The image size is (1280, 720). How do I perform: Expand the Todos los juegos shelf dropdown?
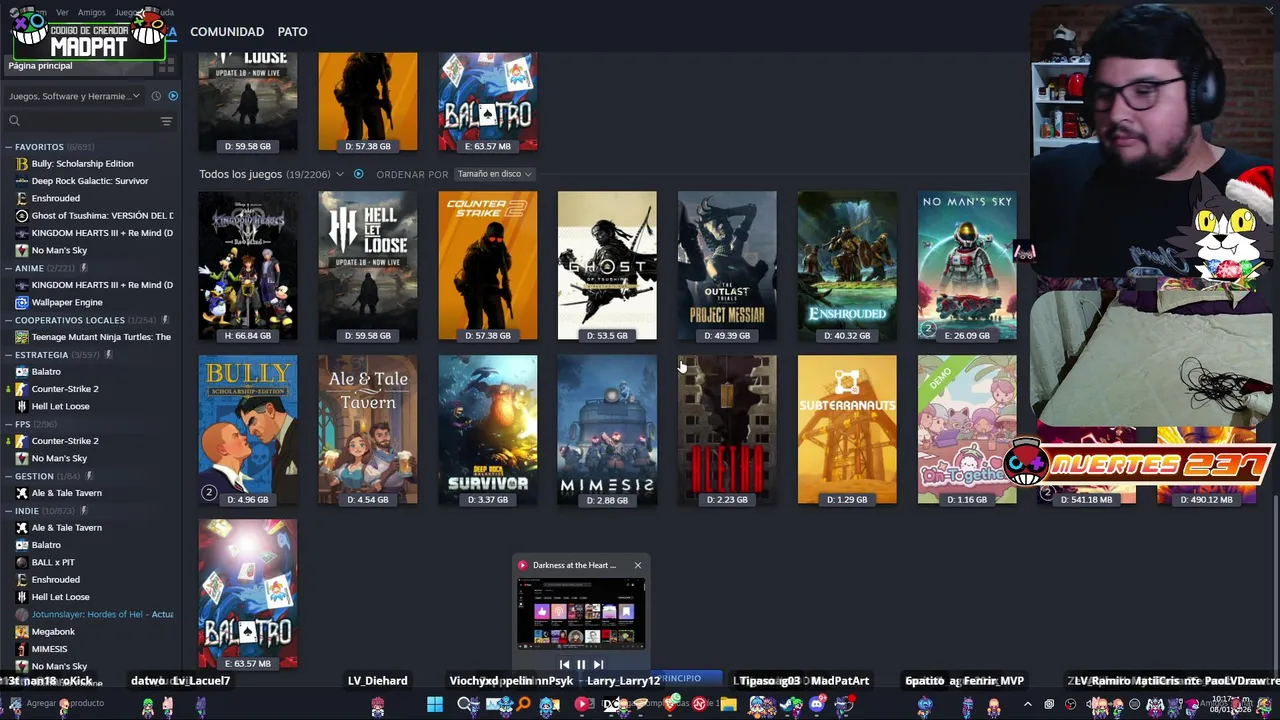[339, 174]
